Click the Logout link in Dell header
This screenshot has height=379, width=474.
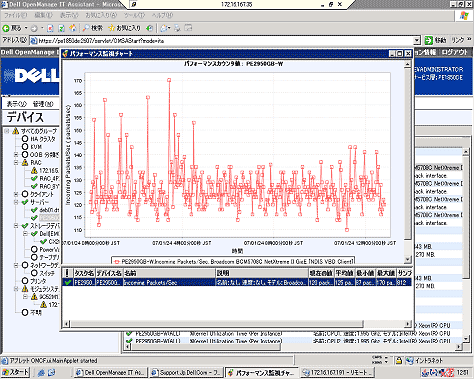[455, 52]
